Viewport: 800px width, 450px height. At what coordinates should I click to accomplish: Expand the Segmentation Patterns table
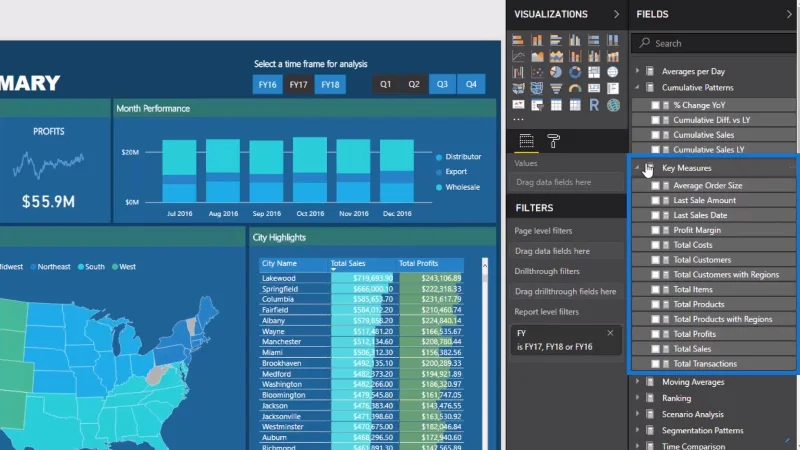pyautogui.click(x=637, y=430)
